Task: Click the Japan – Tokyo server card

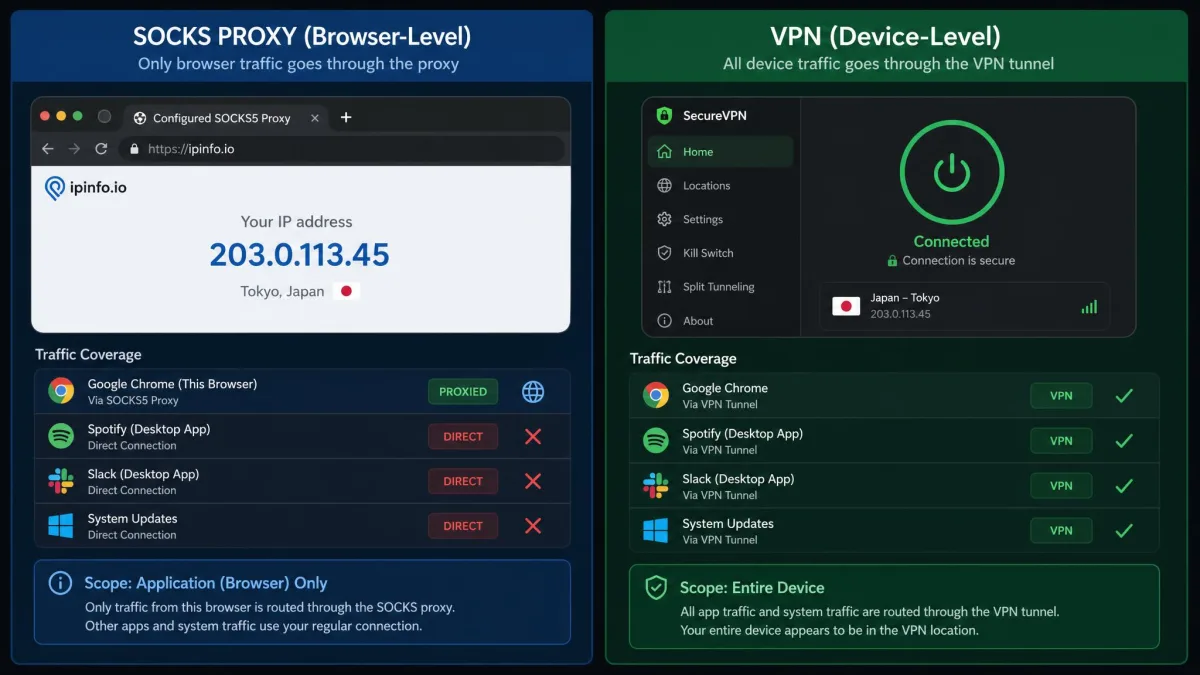Action: point(964,306)
